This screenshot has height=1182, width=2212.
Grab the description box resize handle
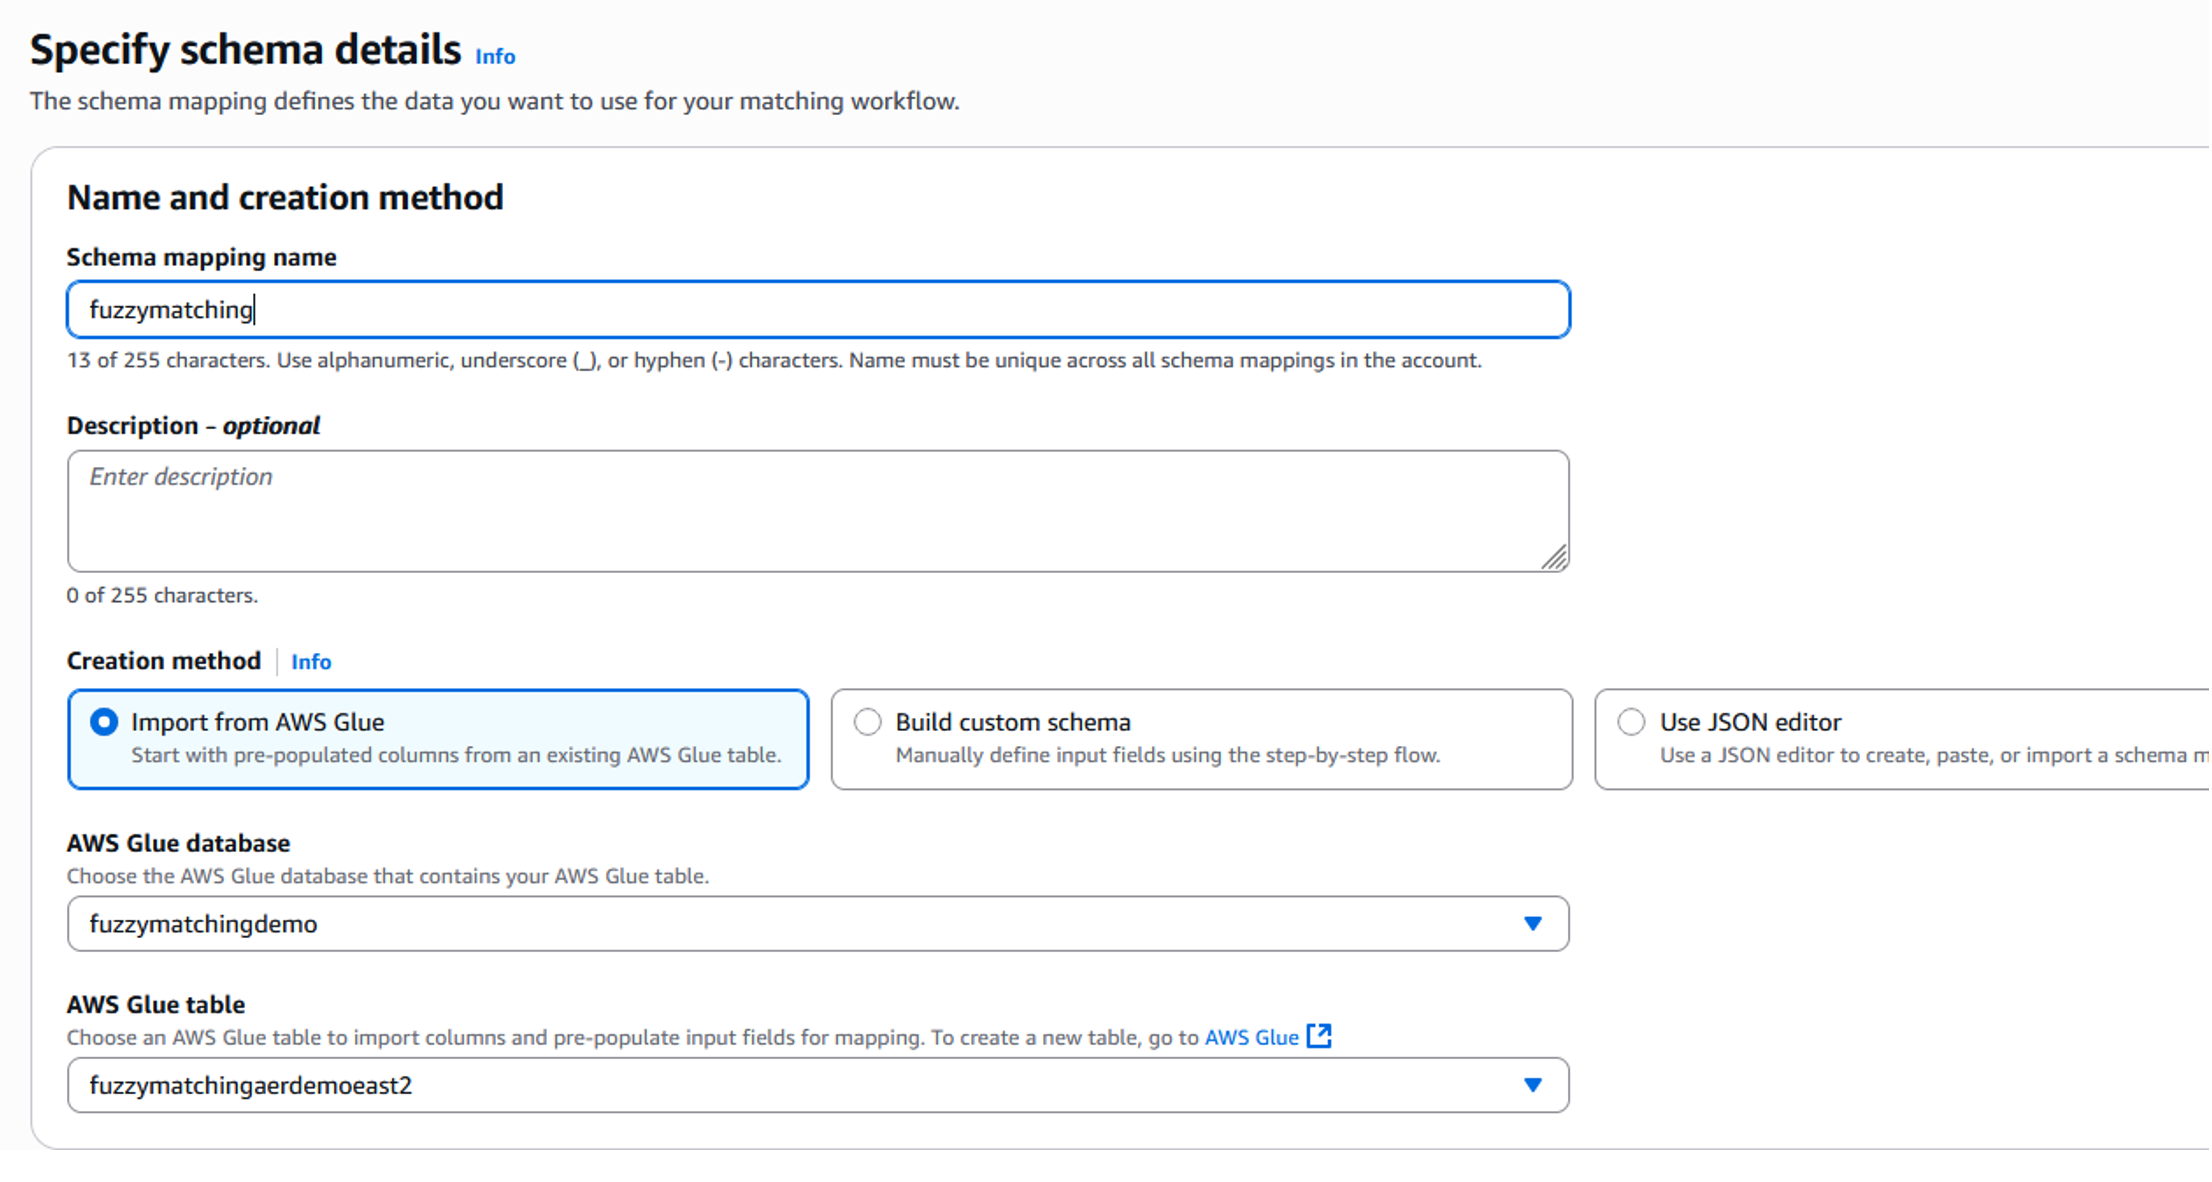coord(1554,558)
